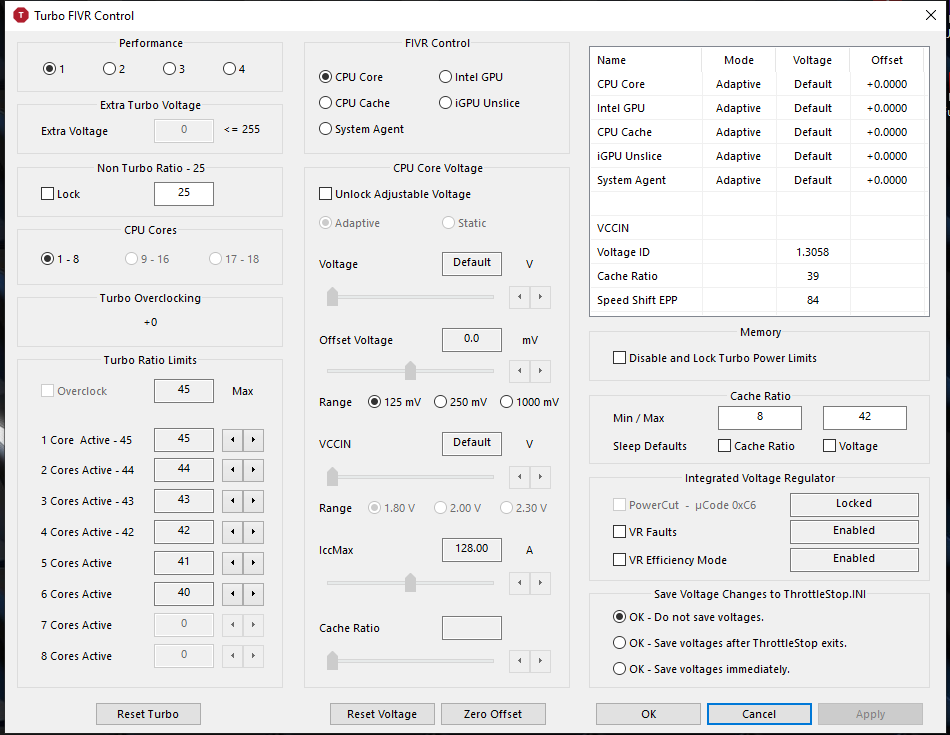This screenshot has height=735, width=950.
Task: Click the Zero Offset button
Action: [x=493, y=714]
